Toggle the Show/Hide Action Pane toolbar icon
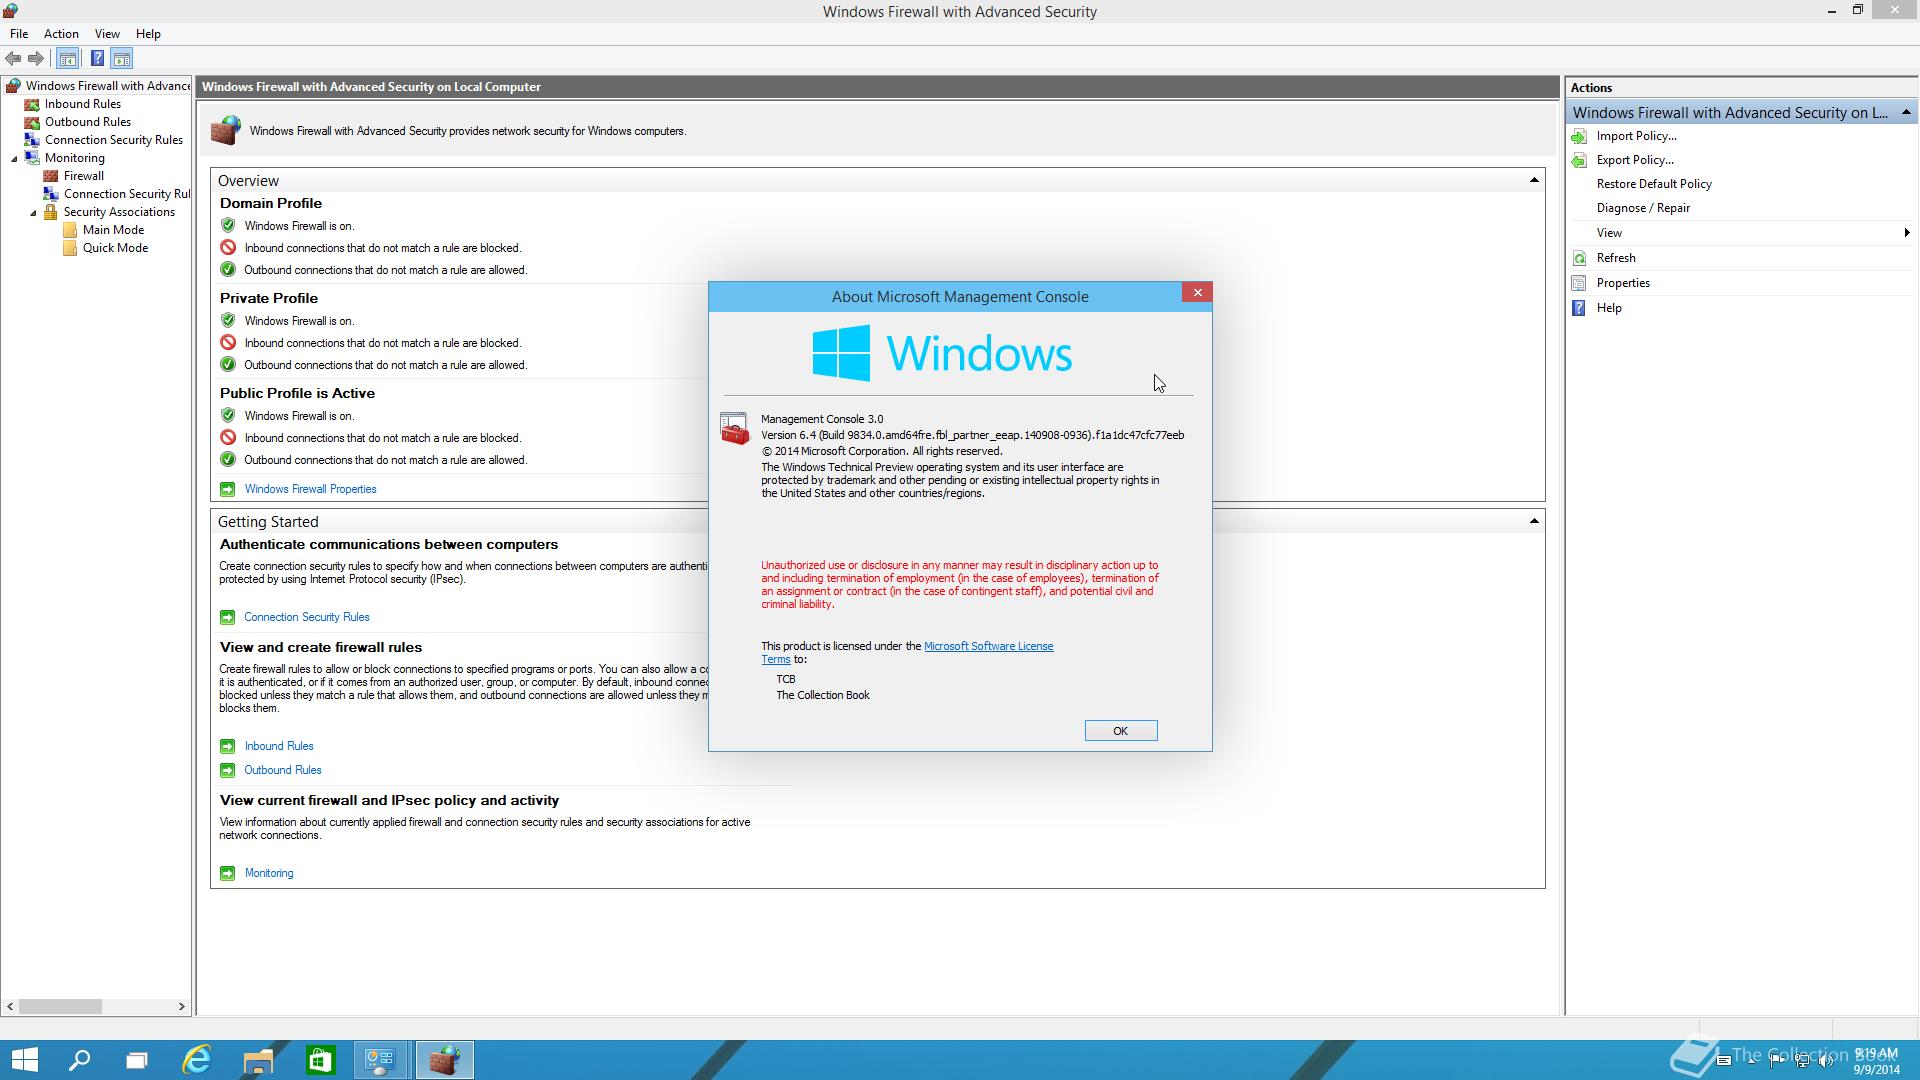The width and height of the screenshot is (1920, 1080). (x=121, y=58)
